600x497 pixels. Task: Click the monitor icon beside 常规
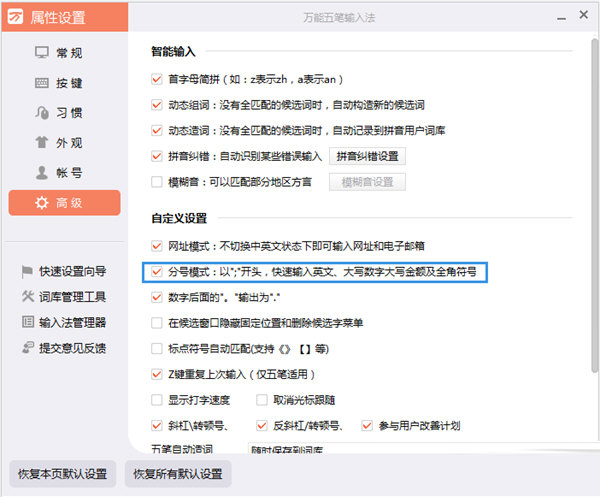tap(42, 52)
